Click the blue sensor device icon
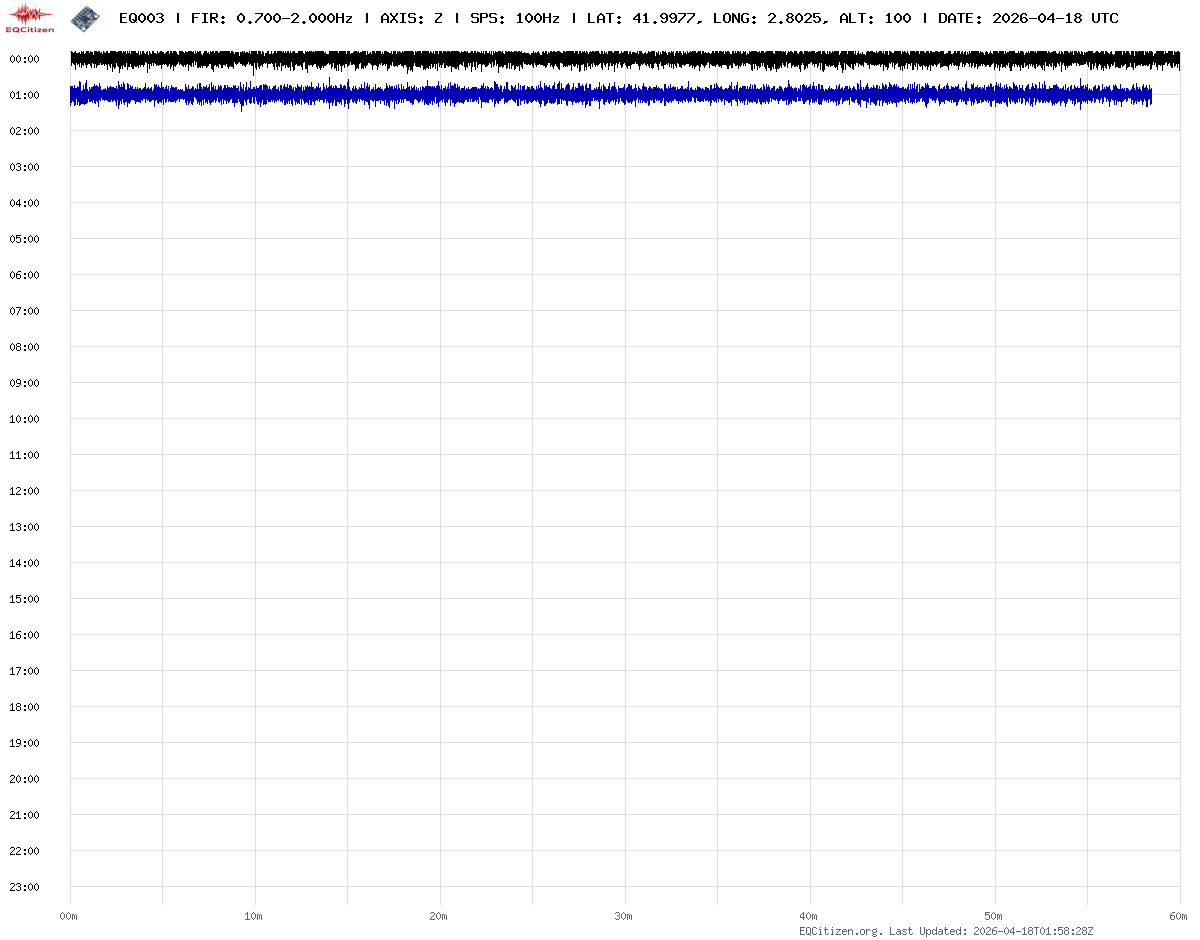The width and height of the screenshot is (1200, 940). 85,18
